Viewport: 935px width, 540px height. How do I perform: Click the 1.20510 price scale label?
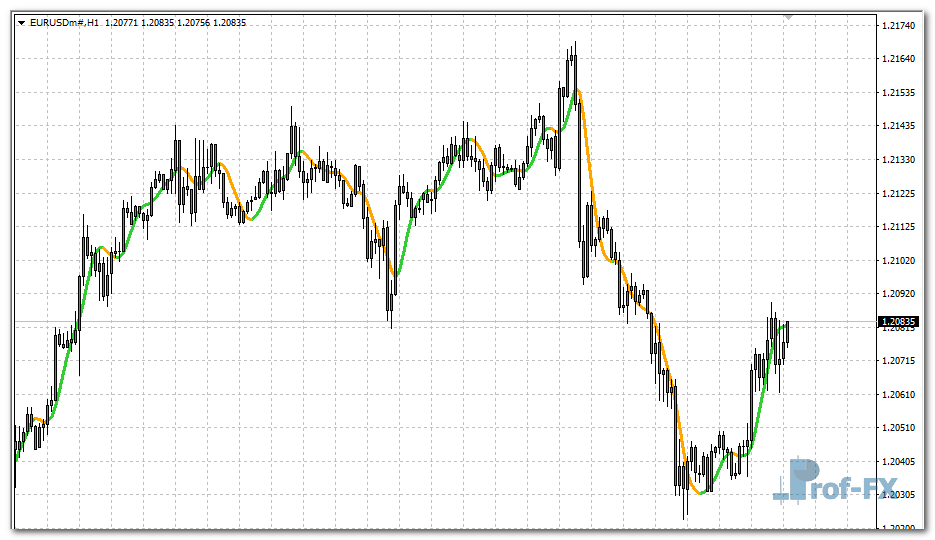[901, 428]
